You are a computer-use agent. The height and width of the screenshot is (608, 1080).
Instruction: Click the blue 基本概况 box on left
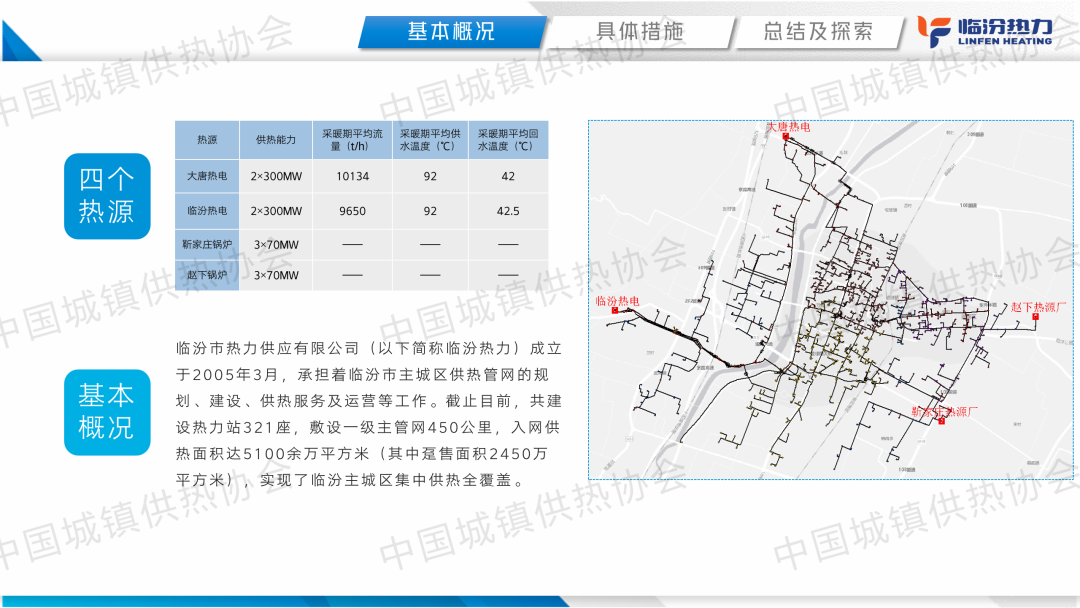[x=107, y=412]
